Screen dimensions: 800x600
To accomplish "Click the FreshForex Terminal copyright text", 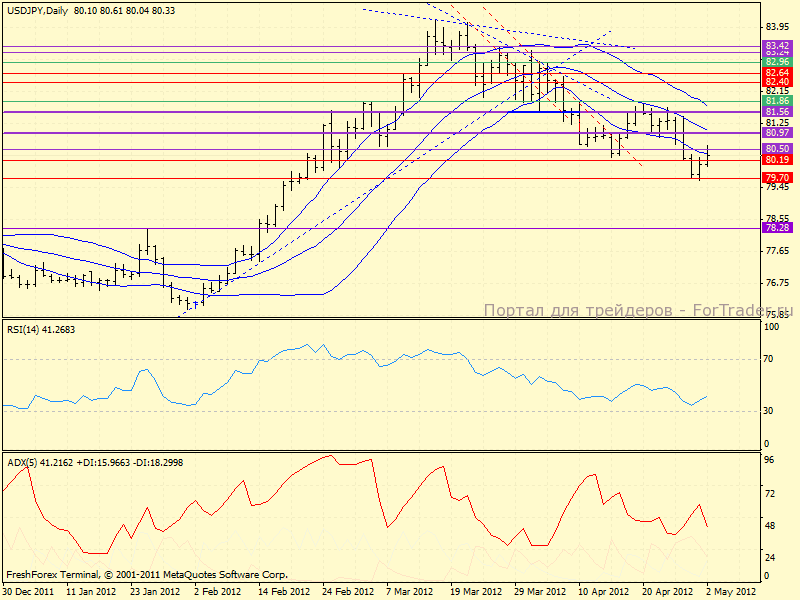I will click(x=147, y=575).
